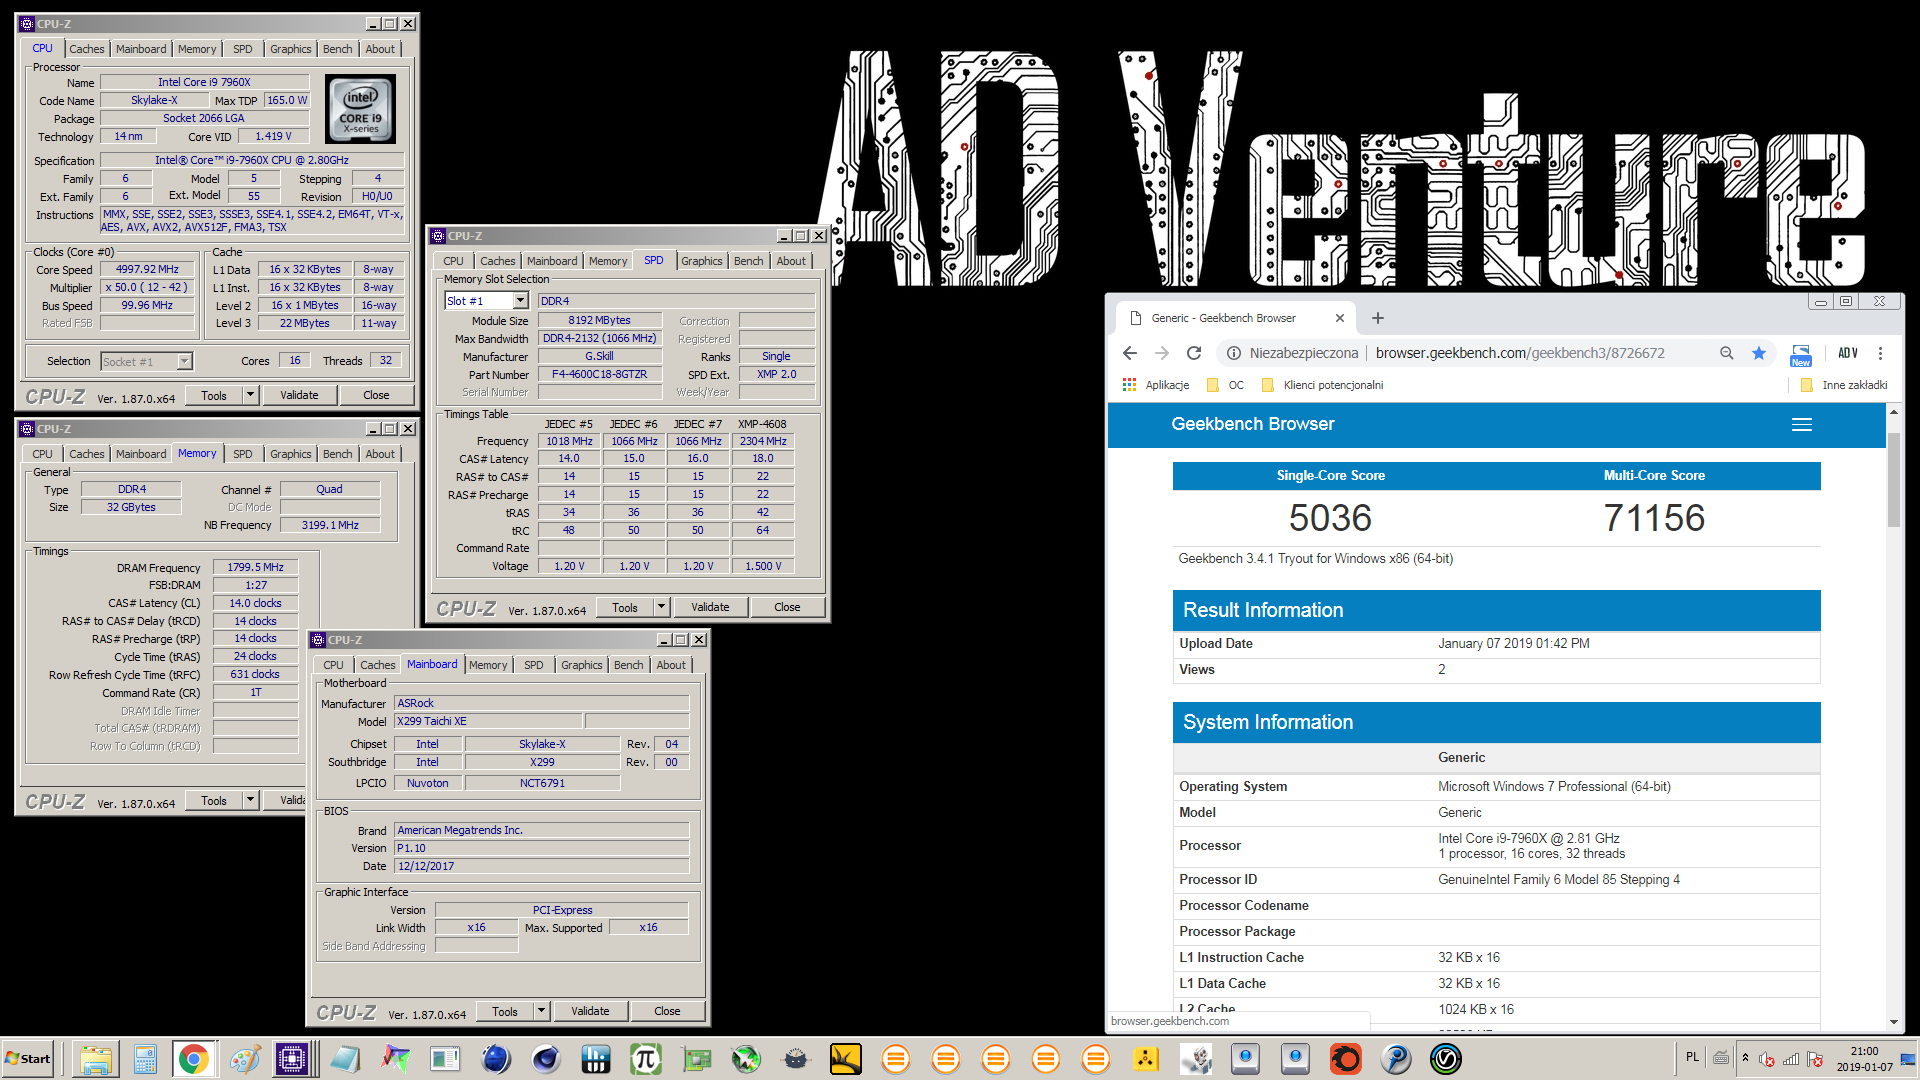Open Klienci potencjonalni bookmark folder
This screenshot has width=1920, height=1080.
(x=1322, y=385)
